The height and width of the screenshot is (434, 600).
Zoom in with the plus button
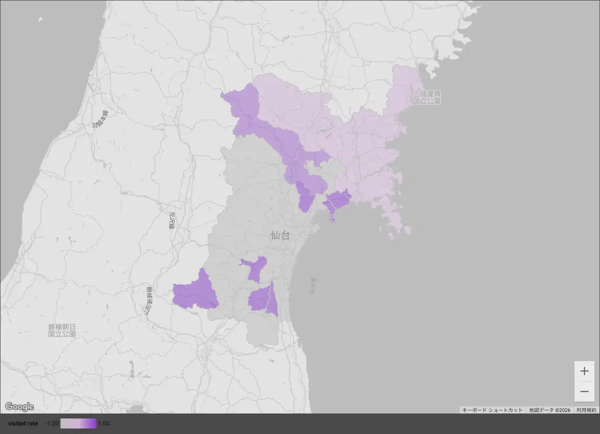584,371
